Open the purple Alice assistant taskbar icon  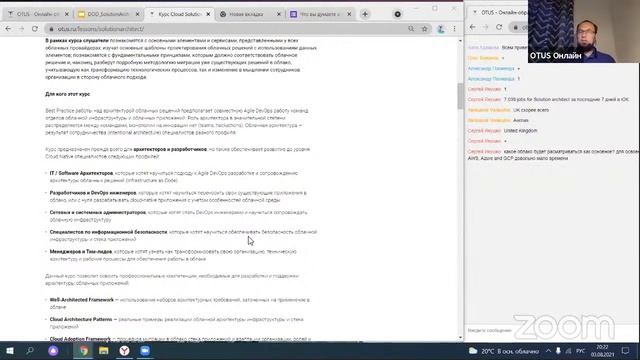point(53,351)
